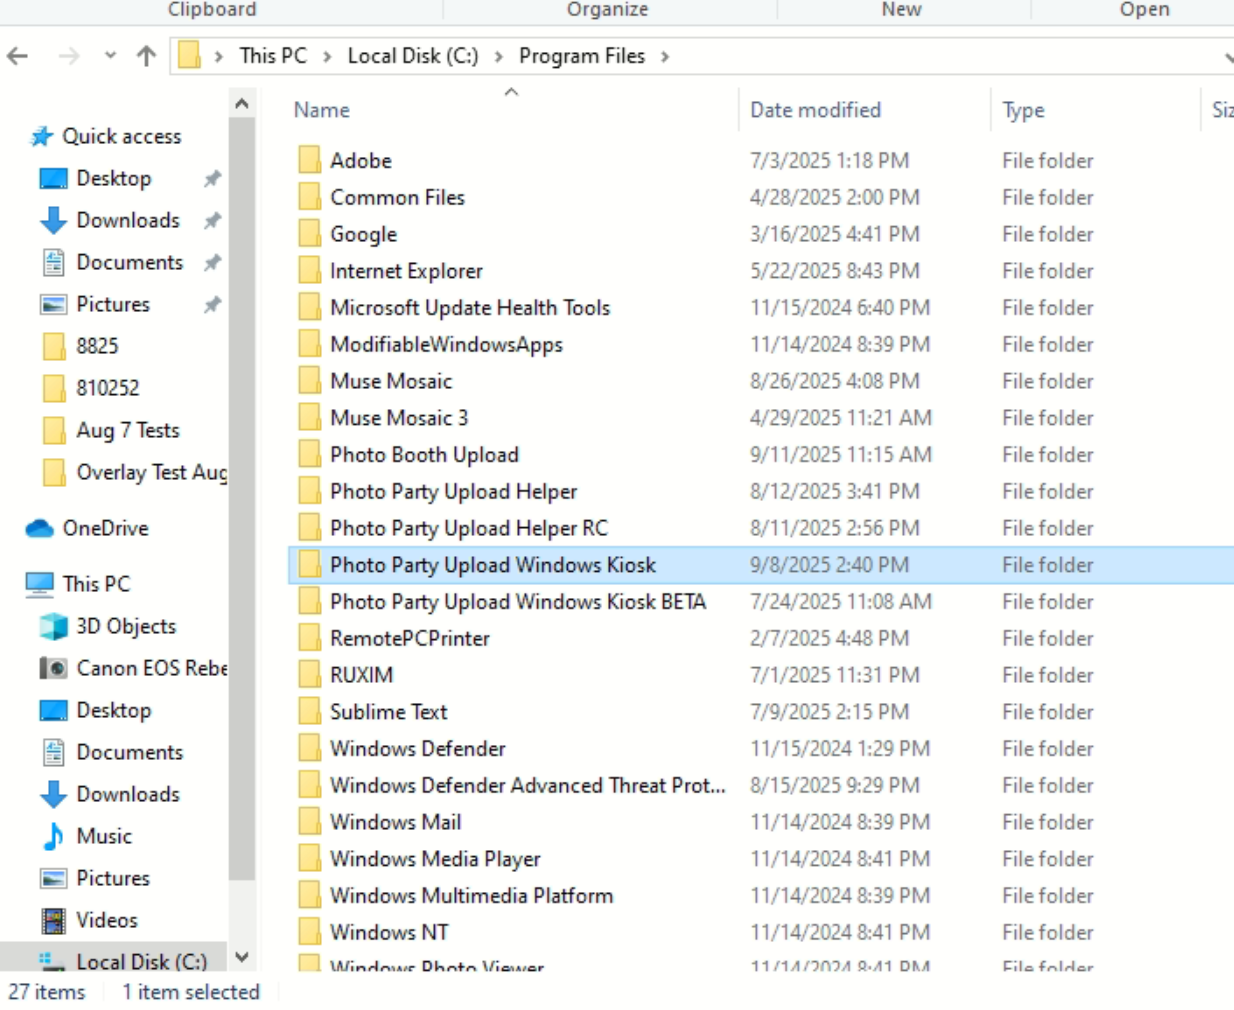Click 'Program Files' breadcrumb segment
The height and width of the screenshot is (1010, 1234).
(582, 56)
